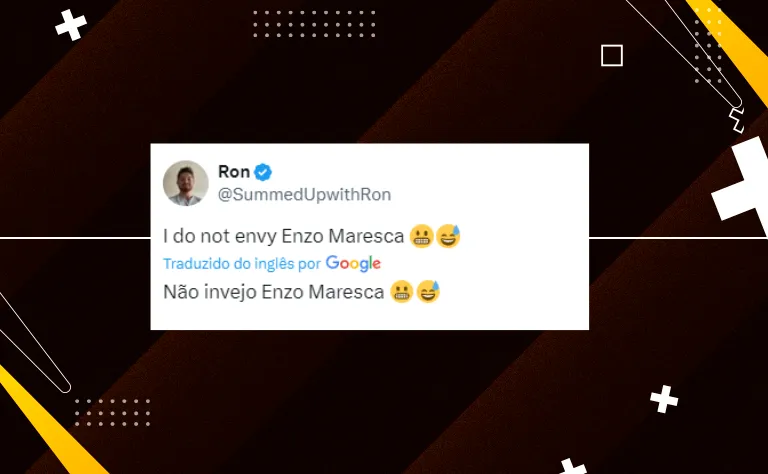Select grimacing emoji in the Portuguese translation
Image resolution: width=768 pixels, height=474 pixels.
coord(402,292)
